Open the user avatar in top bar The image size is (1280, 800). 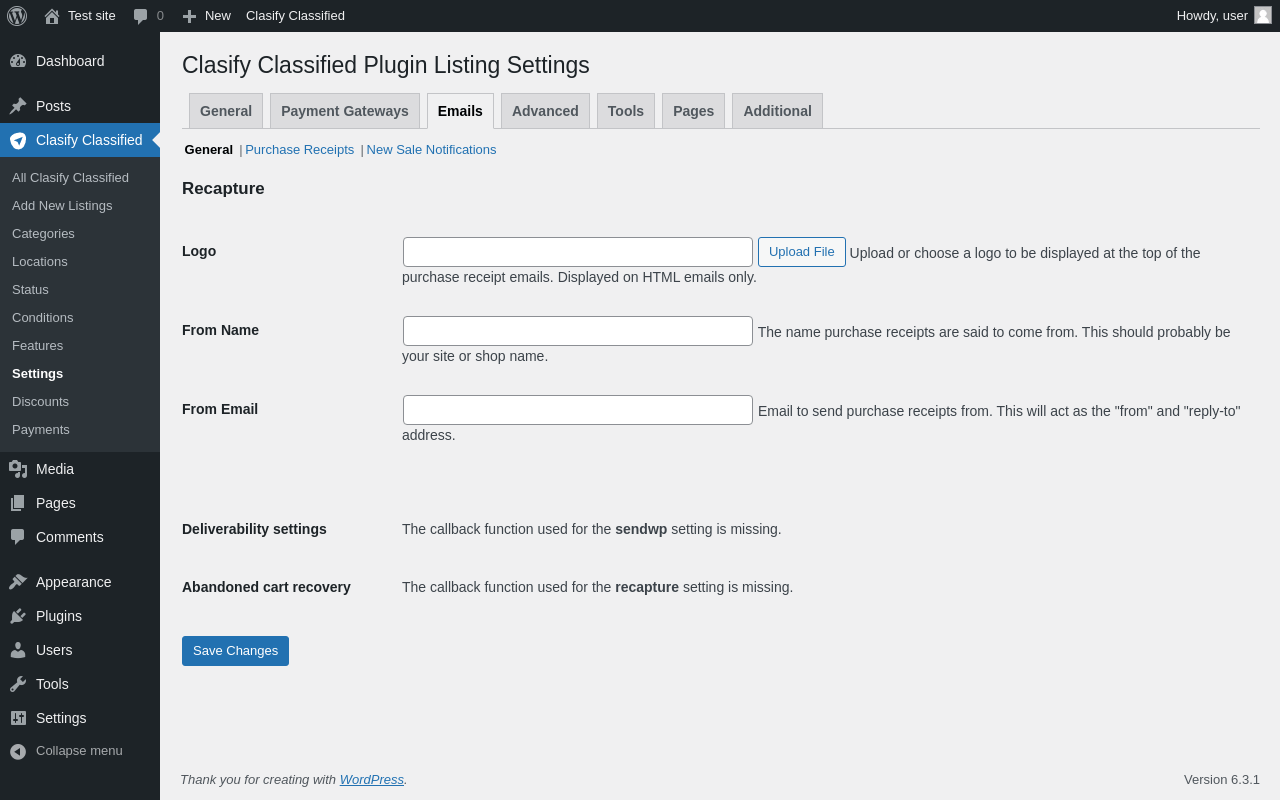tap(1263, 15)
